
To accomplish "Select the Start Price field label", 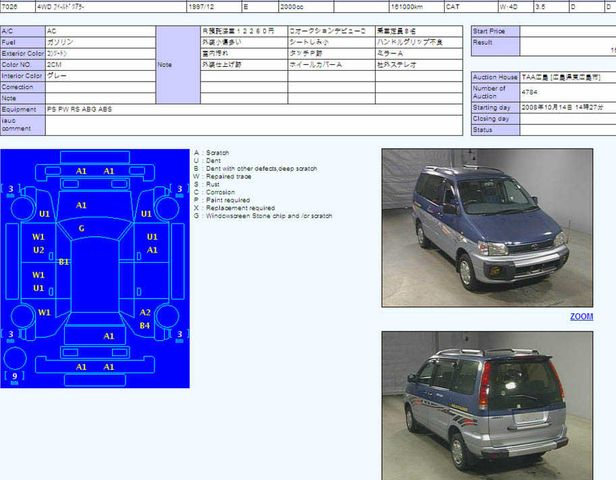I will pos(489,32).
